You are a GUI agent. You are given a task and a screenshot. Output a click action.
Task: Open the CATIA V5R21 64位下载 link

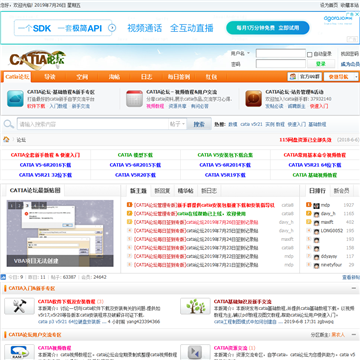coord(315,165)
